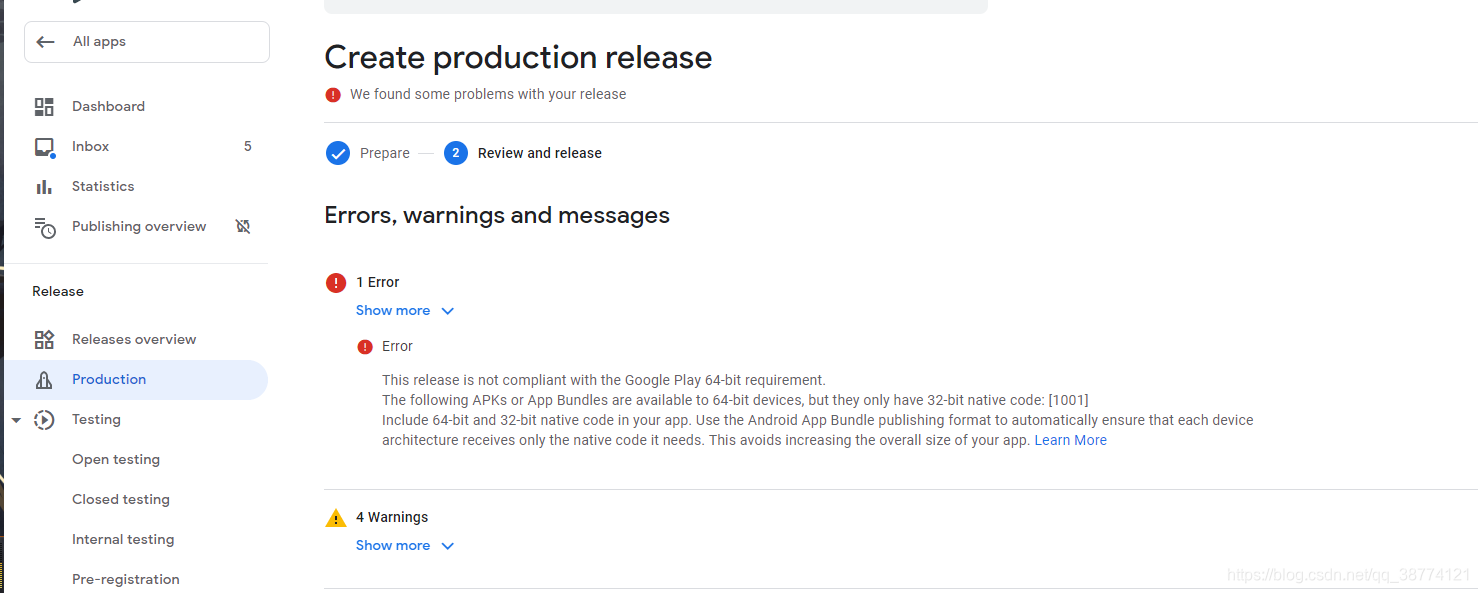Open the Inbox from the sidebar
This screenshot has width=1478, height=593.
pyautogui.click(x=90, y=146)
